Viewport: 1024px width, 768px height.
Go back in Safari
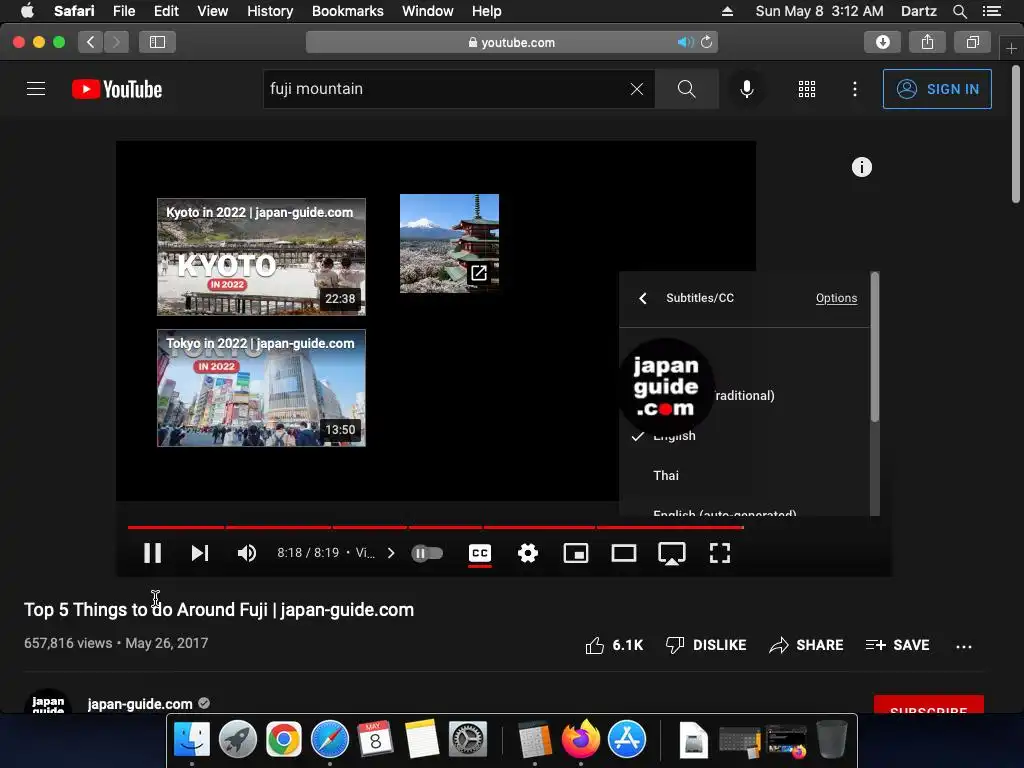pos(91,42)
